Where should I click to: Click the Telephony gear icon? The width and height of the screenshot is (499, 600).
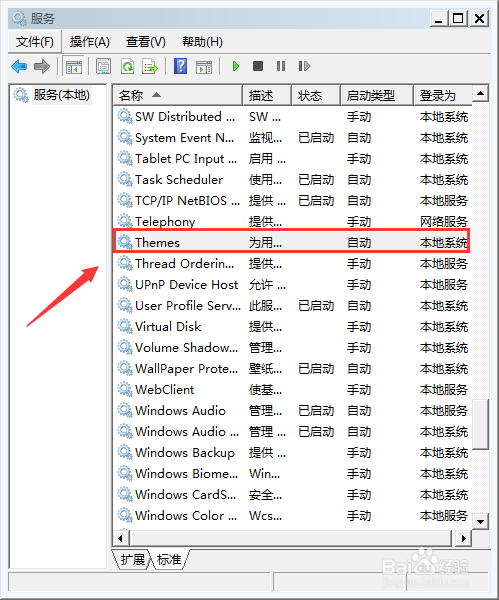point(125,221)
